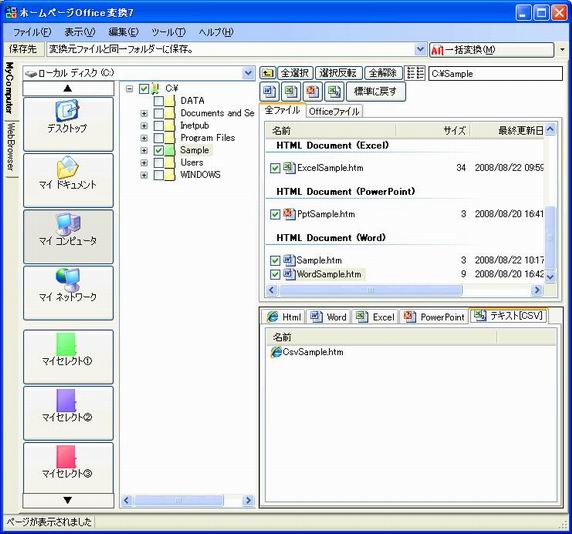Switch to the Officeファイル tab
The width and height of the screenshot is (572, 534).
pos(334,111)
